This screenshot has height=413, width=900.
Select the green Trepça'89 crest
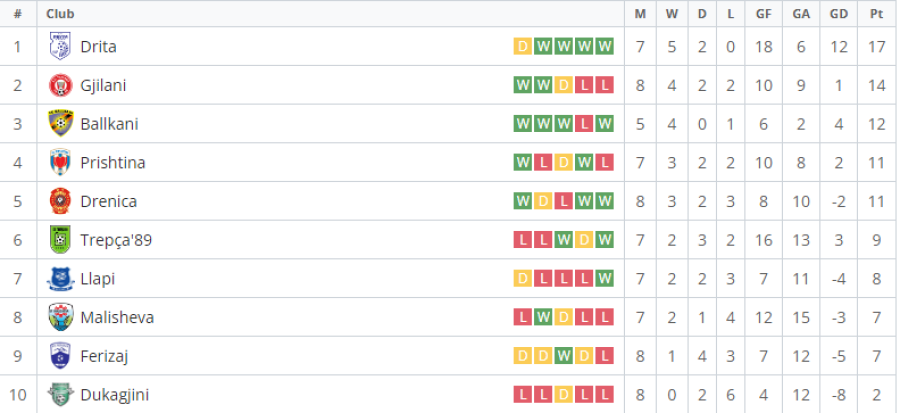coord(60,240)
